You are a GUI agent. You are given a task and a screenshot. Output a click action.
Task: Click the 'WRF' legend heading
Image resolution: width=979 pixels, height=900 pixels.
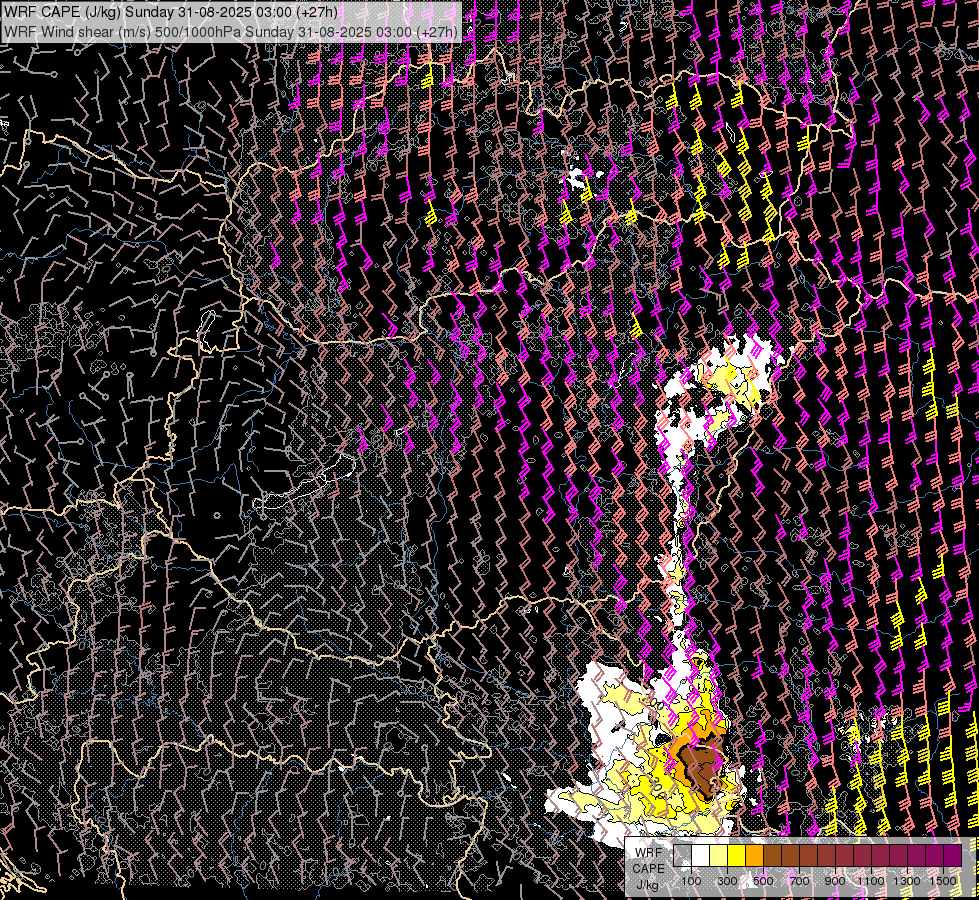649,853
